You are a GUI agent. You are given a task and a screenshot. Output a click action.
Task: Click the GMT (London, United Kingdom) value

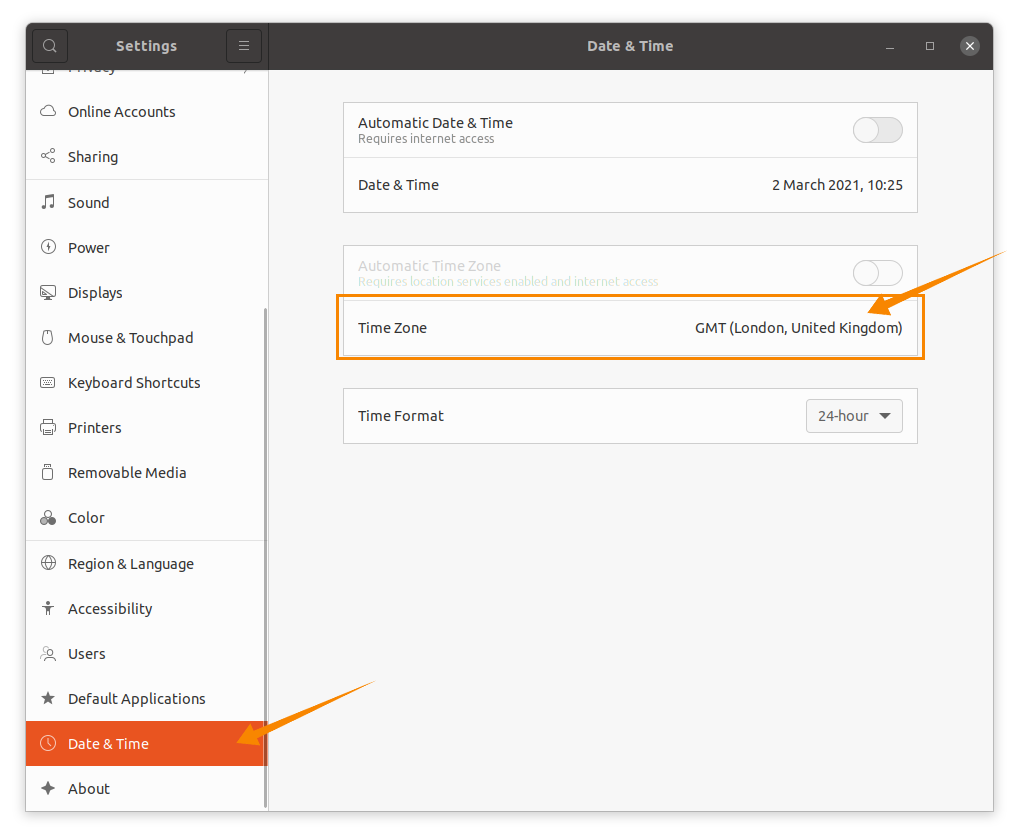point(799,328)
